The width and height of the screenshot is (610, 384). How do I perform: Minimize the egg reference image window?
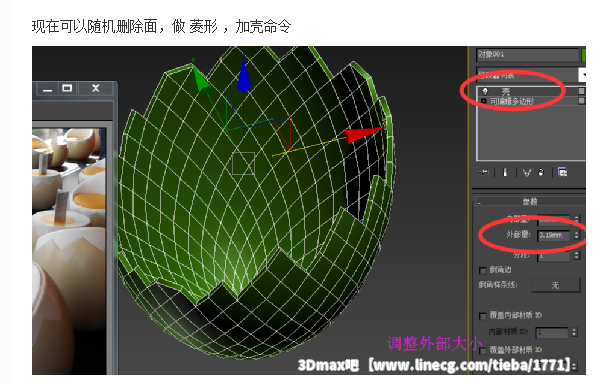(x=47, y=89)
